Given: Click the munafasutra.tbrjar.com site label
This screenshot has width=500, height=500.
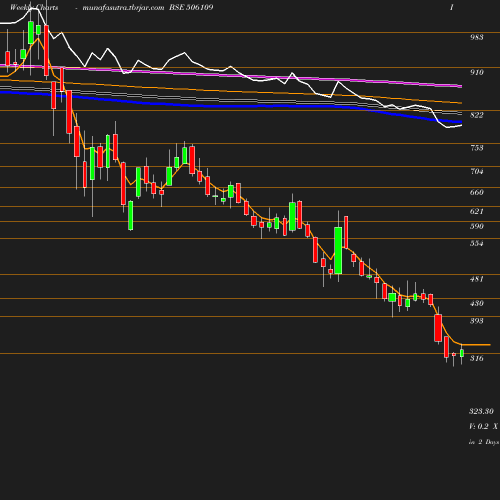Looking at the screenshot, I should [123, 7].
